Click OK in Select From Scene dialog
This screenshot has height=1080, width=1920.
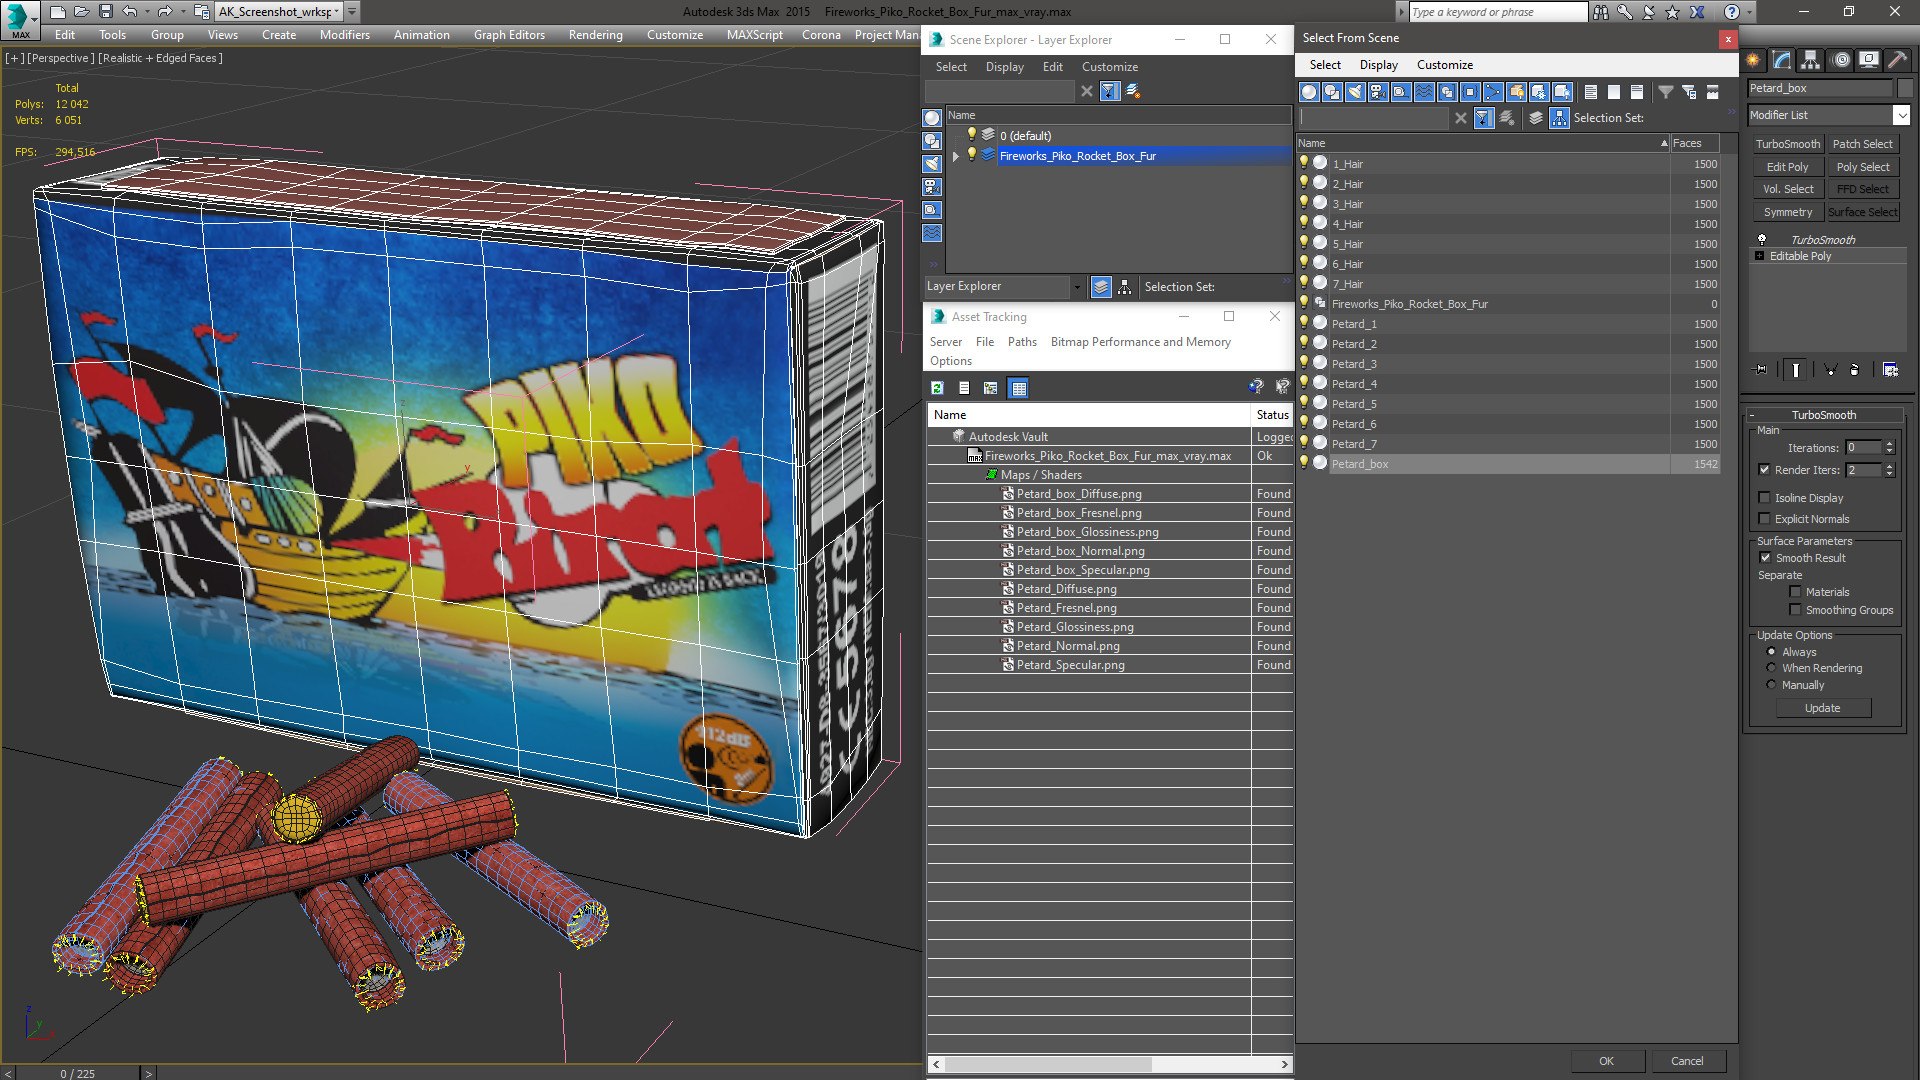(x=1606, y=1061)
